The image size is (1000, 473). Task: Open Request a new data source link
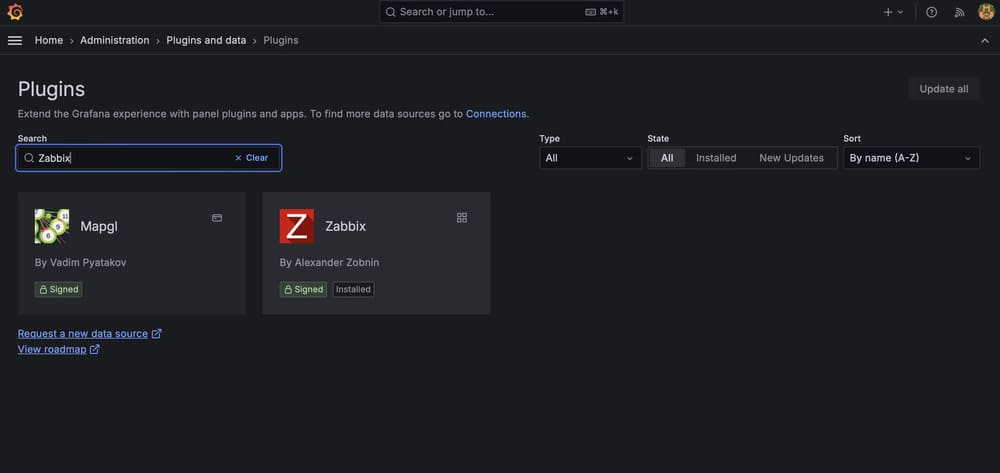[x=83, y=333]
